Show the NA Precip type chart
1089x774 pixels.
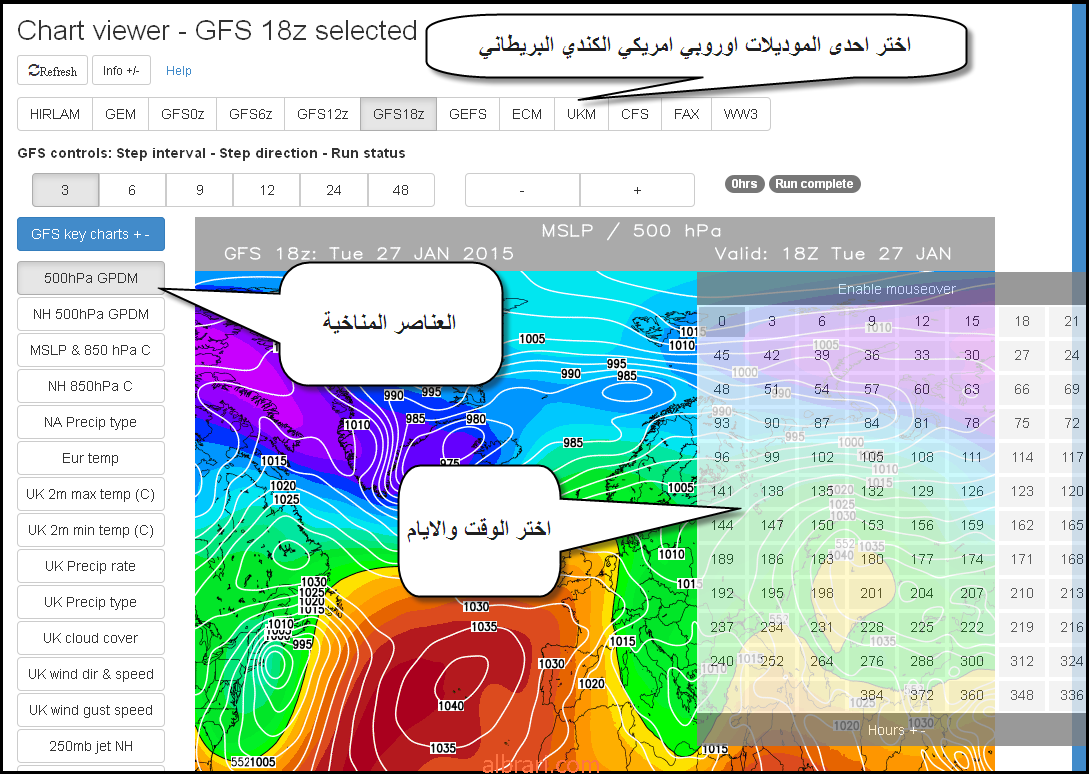(x=91, y=422)
